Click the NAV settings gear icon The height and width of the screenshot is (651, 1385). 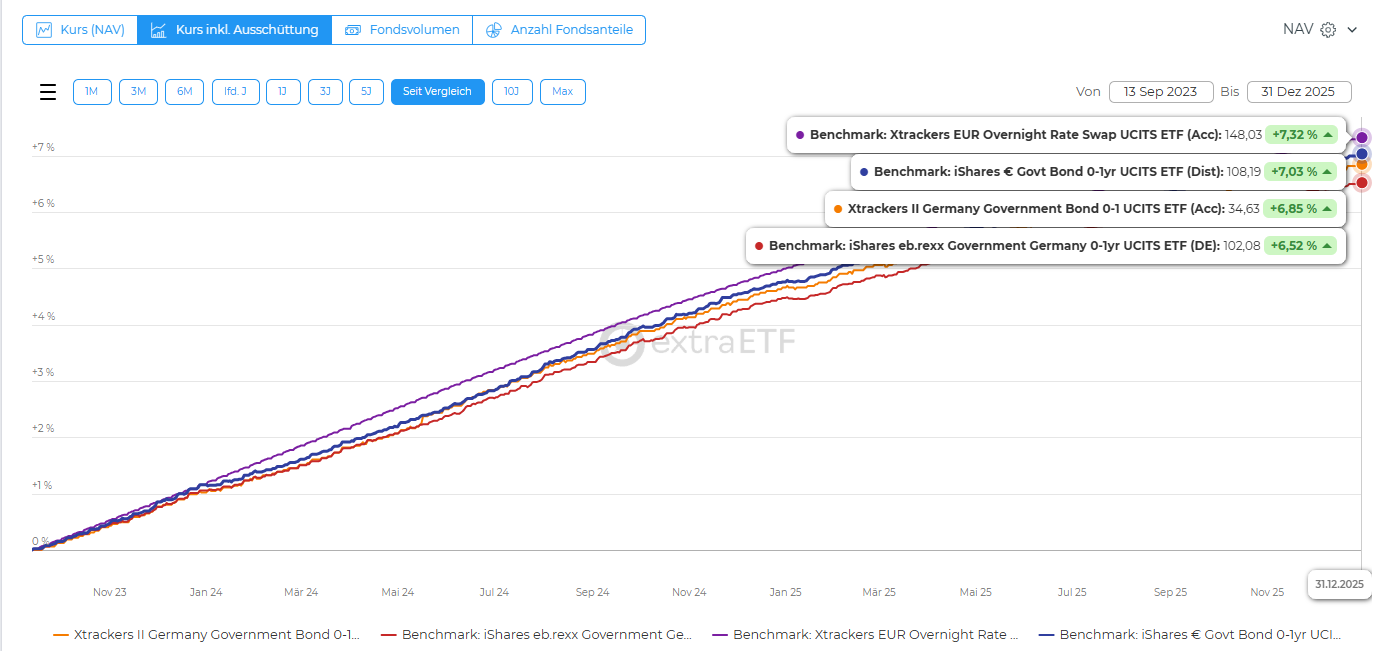[x=1328, y=30]
